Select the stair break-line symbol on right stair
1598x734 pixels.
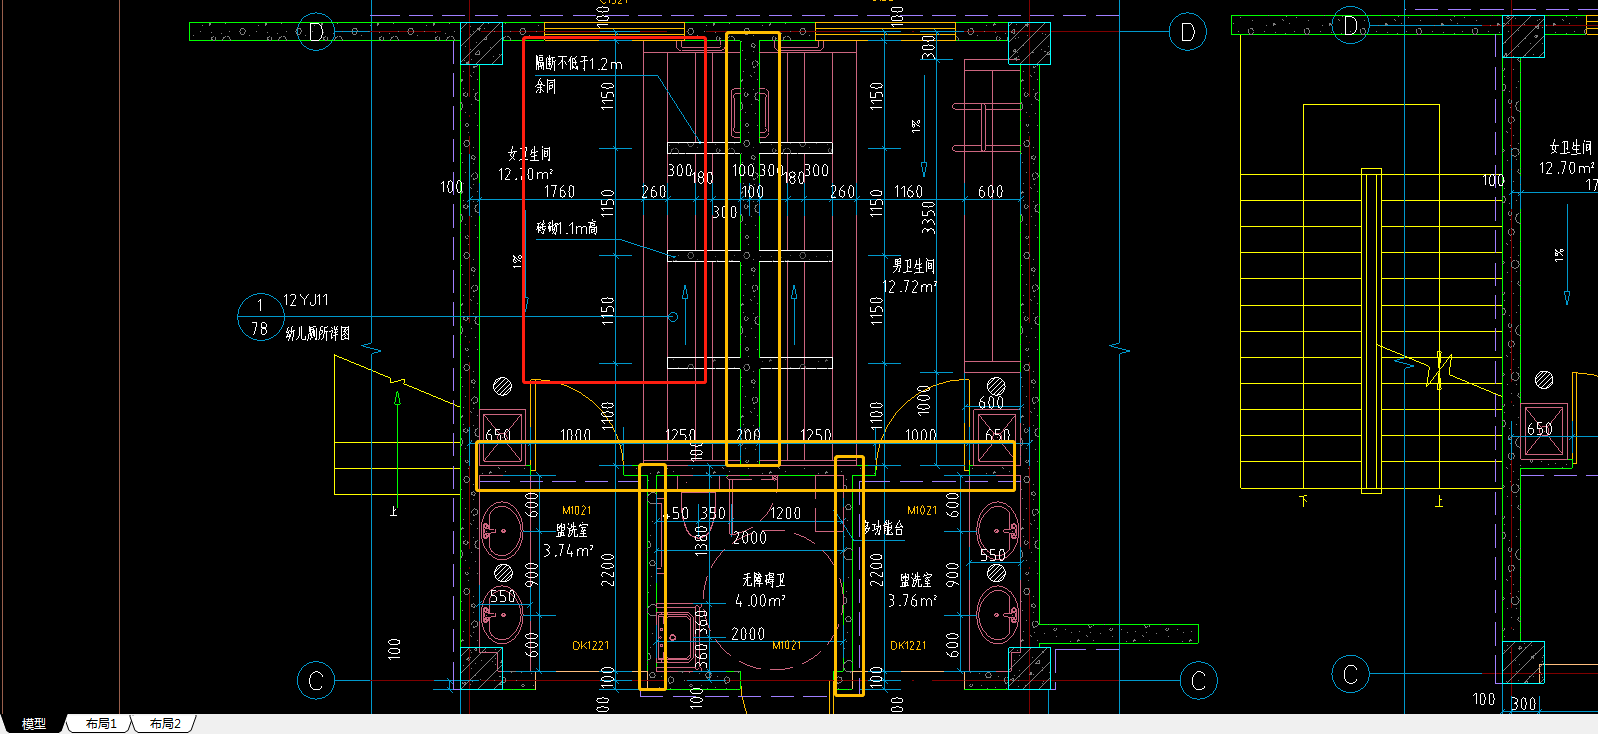pos(1440,370)
